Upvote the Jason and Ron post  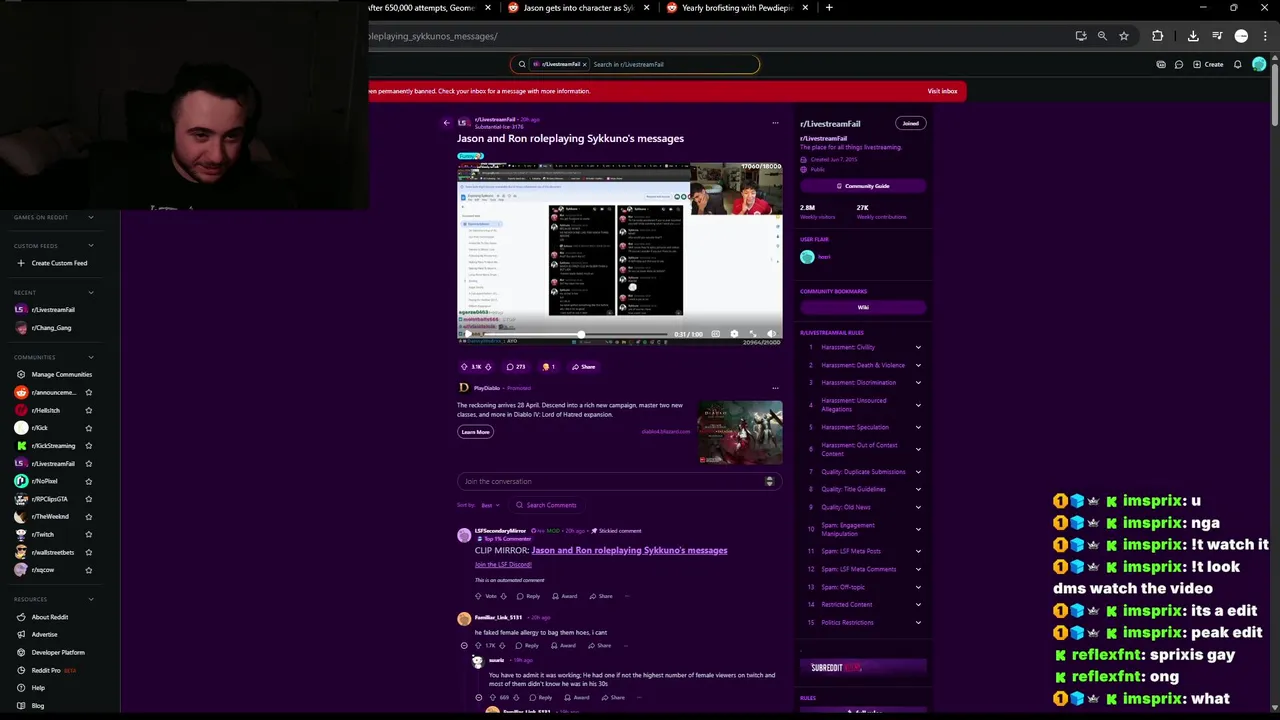[x=464, y=367]
